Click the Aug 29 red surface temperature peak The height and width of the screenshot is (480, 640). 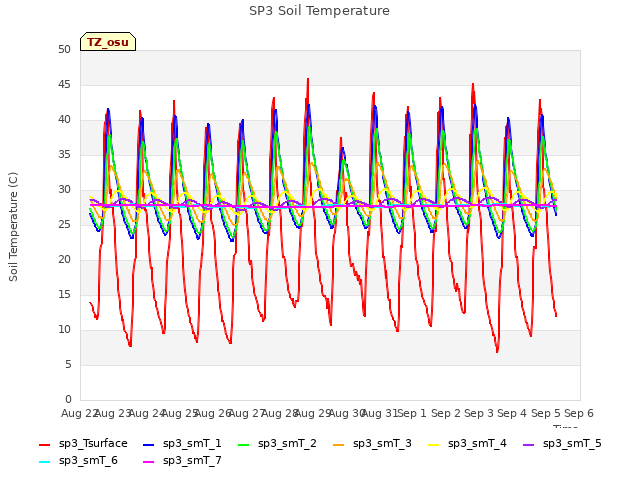coord(308,79)
